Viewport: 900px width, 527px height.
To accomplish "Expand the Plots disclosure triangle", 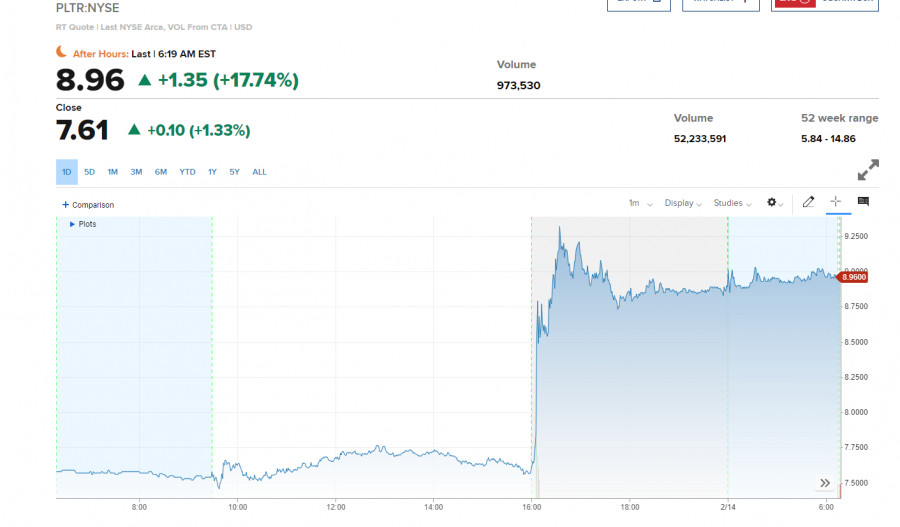I will 72,224.
